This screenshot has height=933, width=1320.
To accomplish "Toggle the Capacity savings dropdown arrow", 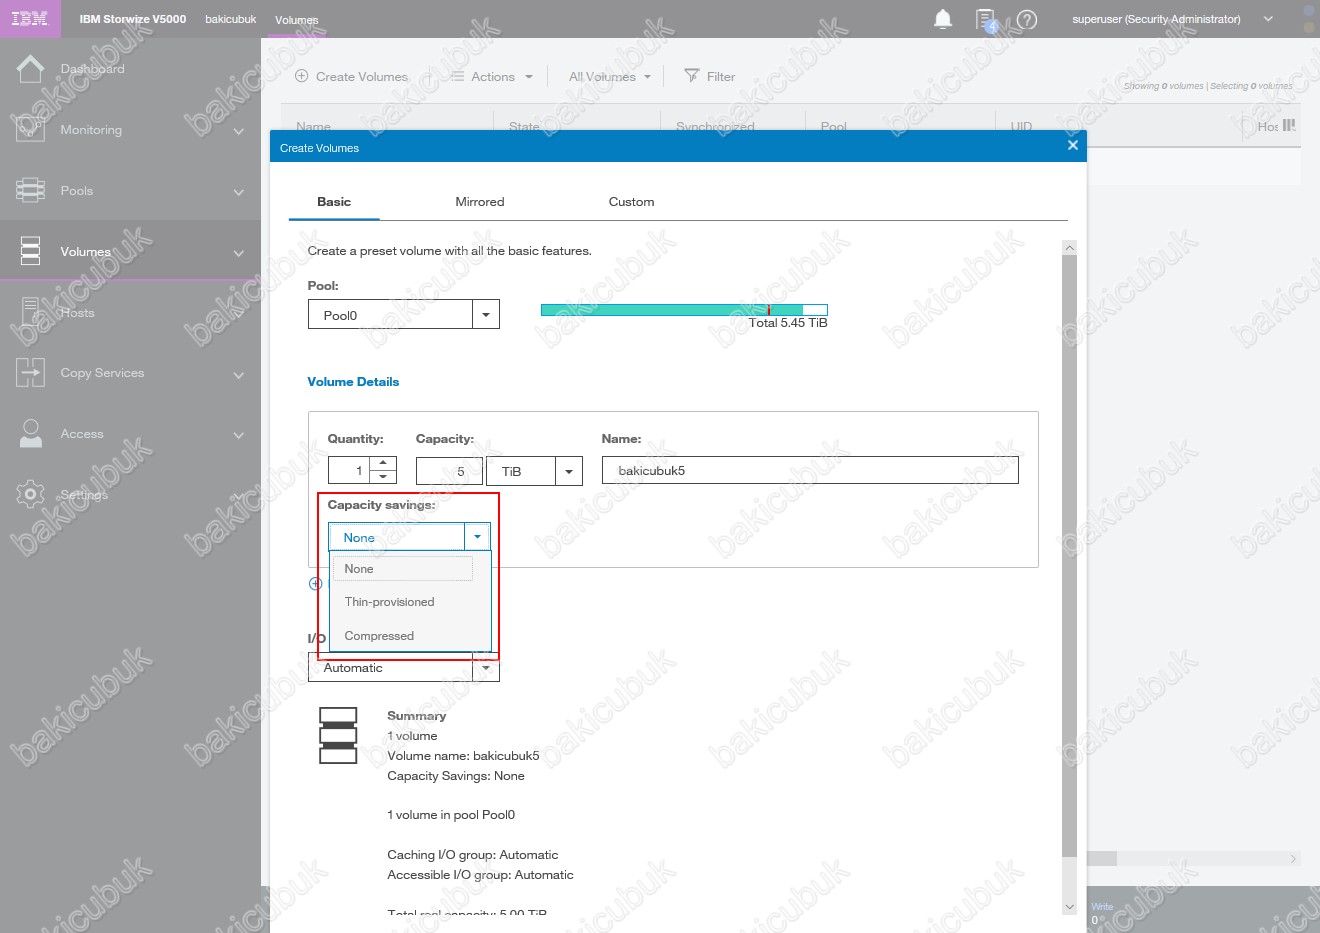I will coord(478,537).
